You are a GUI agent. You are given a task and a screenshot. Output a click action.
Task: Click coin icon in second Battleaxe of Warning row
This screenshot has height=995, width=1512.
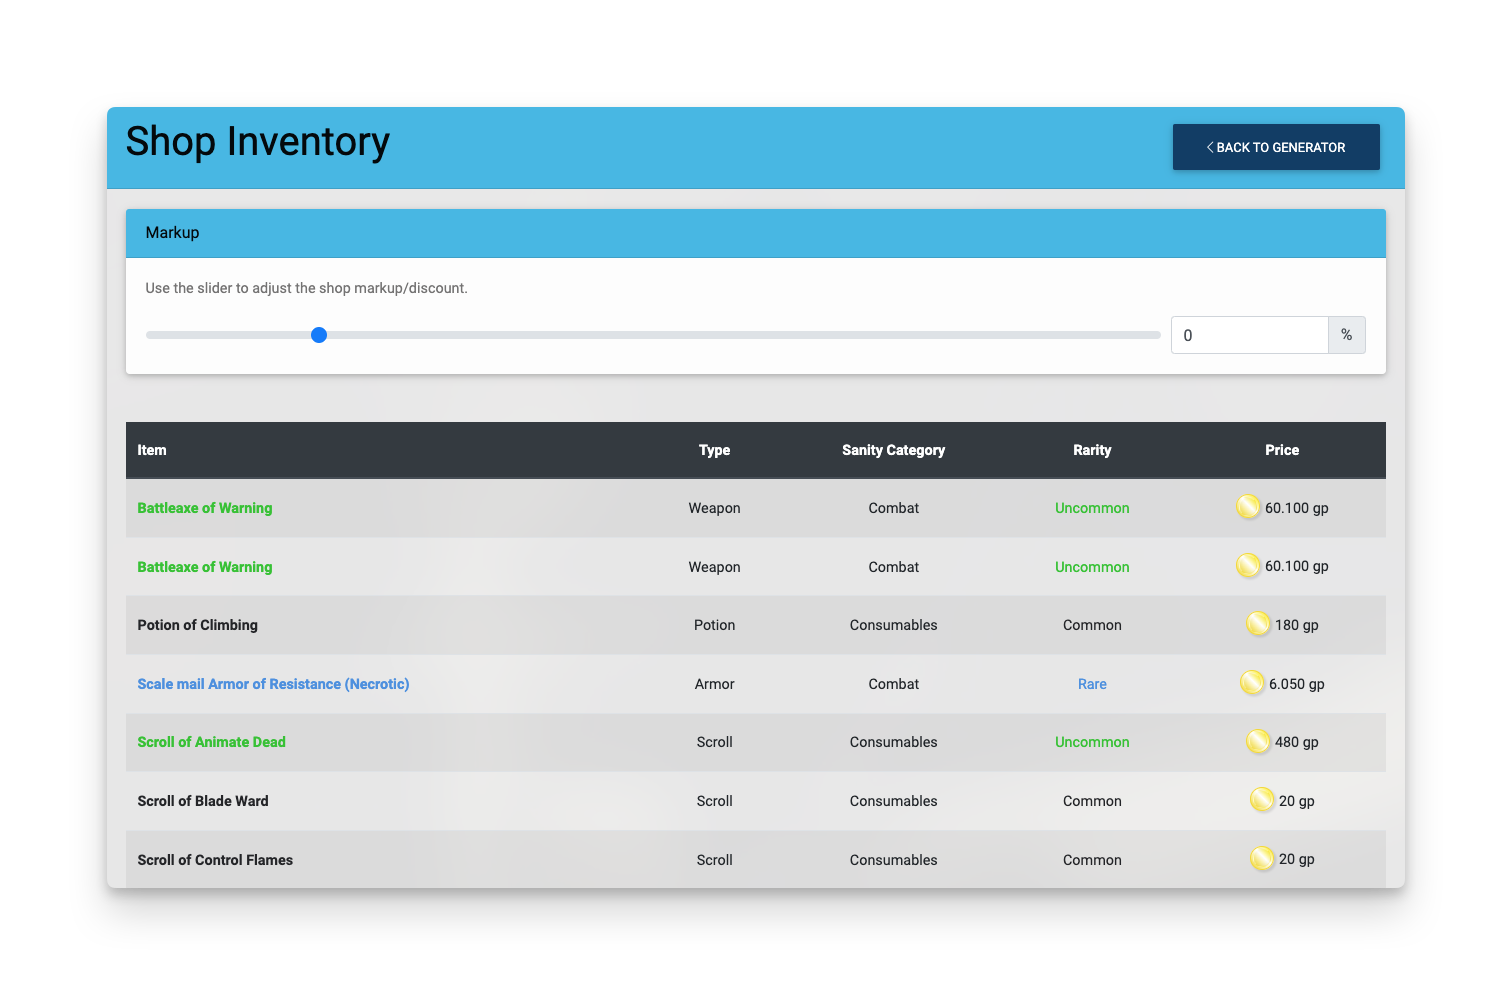1248,566
